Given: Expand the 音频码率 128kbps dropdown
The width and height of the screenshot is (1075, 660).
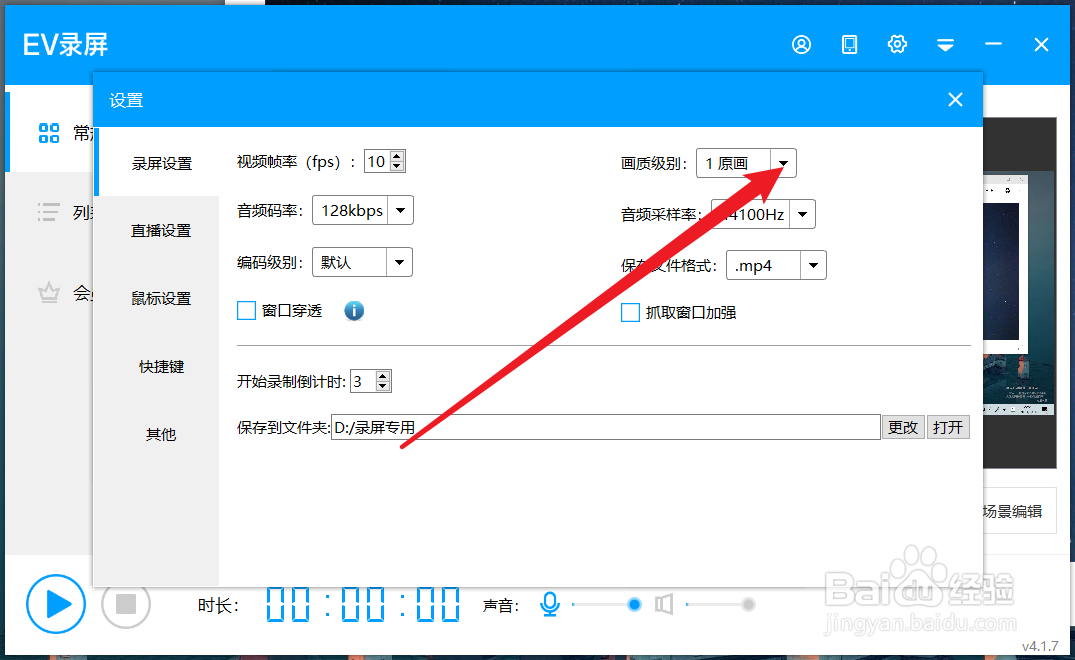Looking at the screenshot, I should click(400, 210).
